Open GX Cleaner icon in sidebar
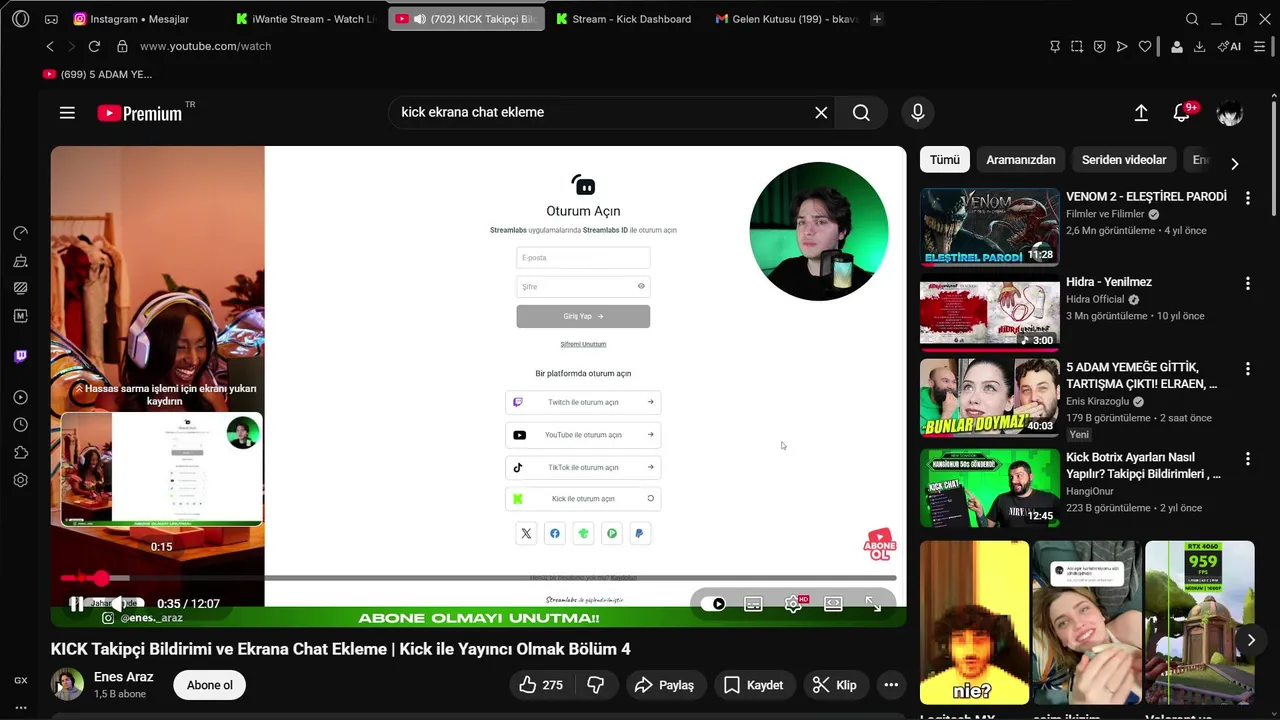The width and height of the screenshot is (1280, 720). 21,261
